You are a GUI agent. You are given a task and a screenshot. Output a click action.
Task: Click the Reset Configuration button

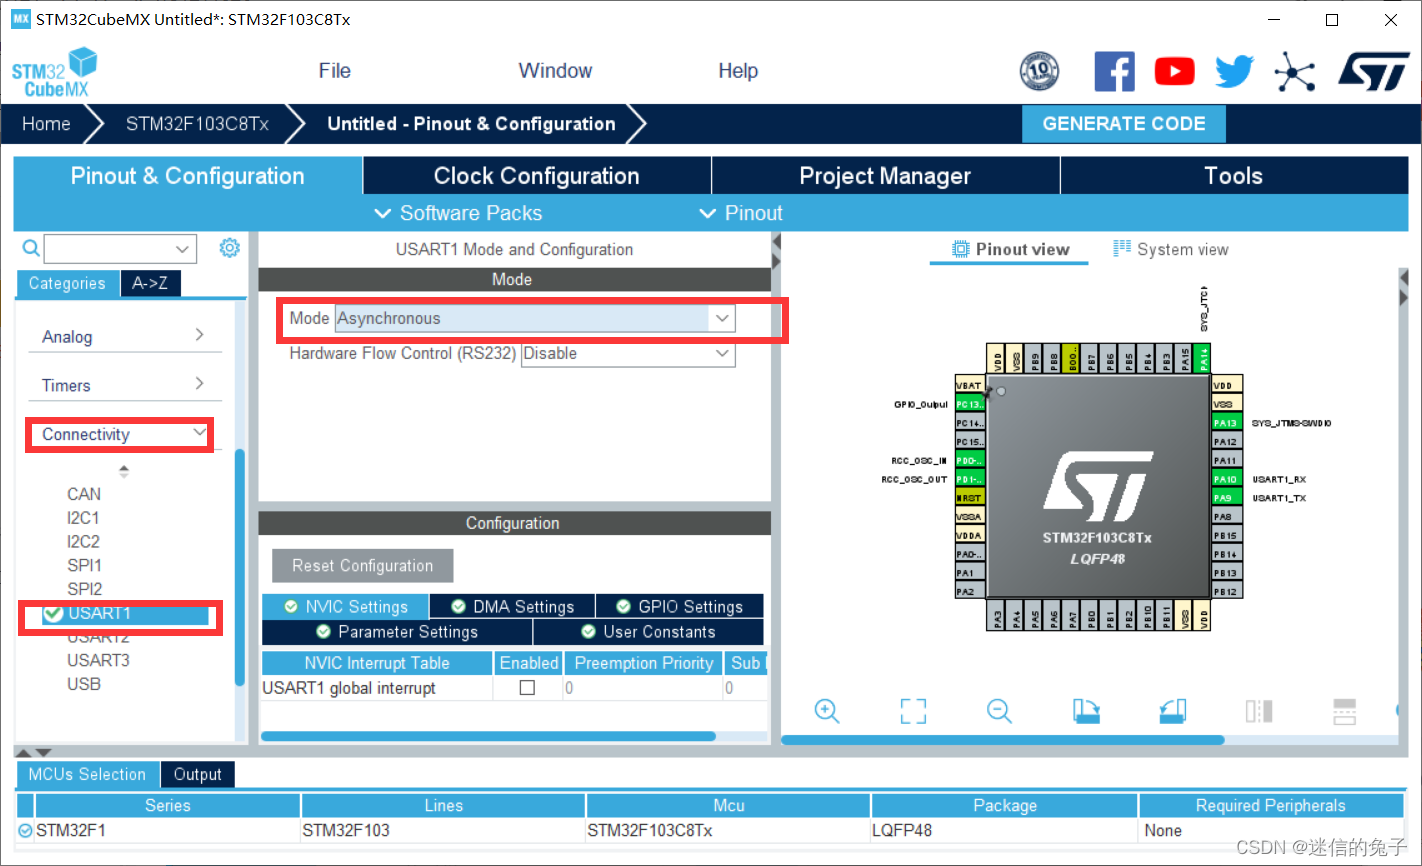(x=362, y=565)
